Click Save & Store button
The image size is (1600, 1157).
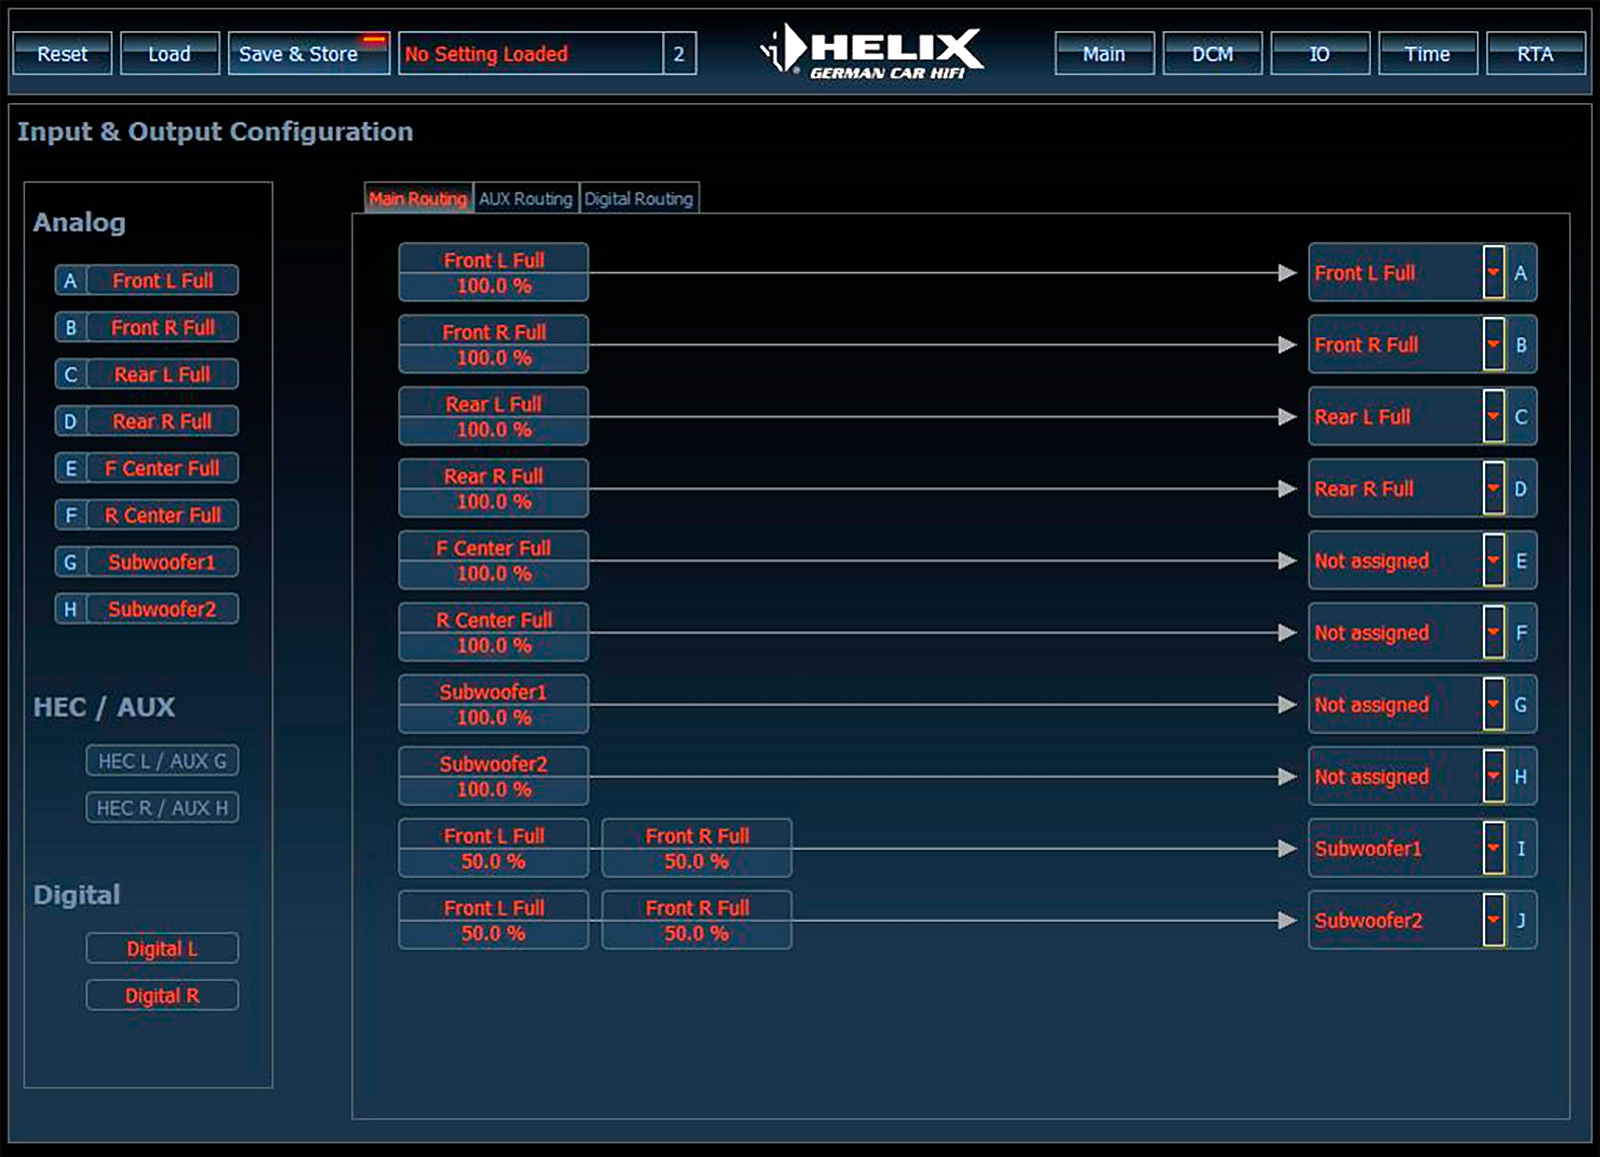308,54
